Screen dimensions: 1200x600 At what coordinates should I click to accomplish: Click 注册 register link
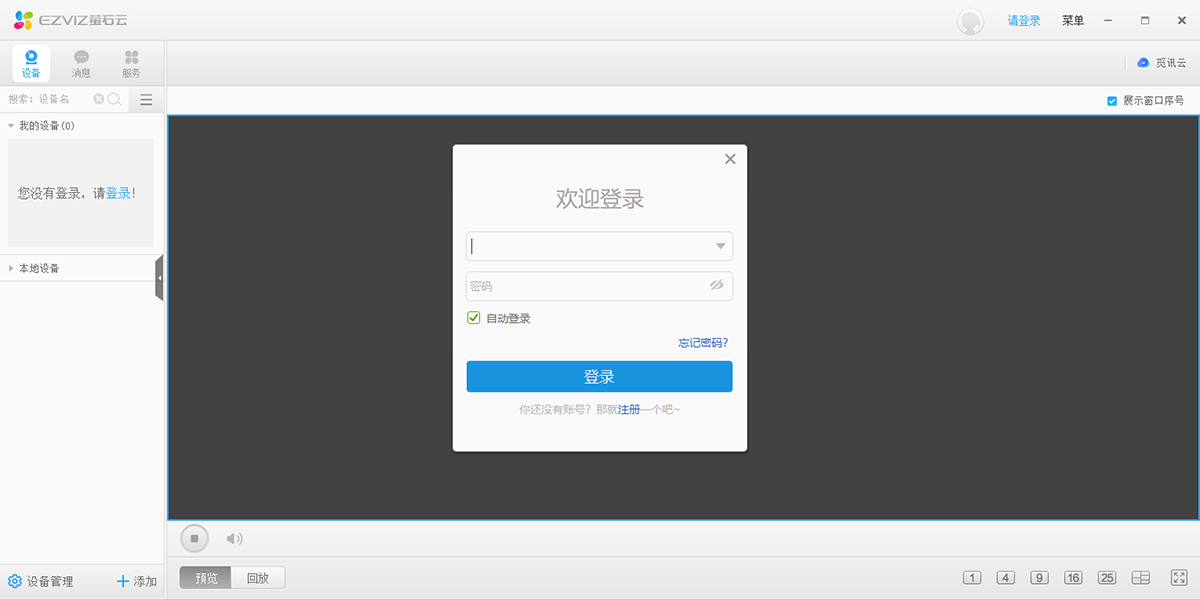coord(629,410)
